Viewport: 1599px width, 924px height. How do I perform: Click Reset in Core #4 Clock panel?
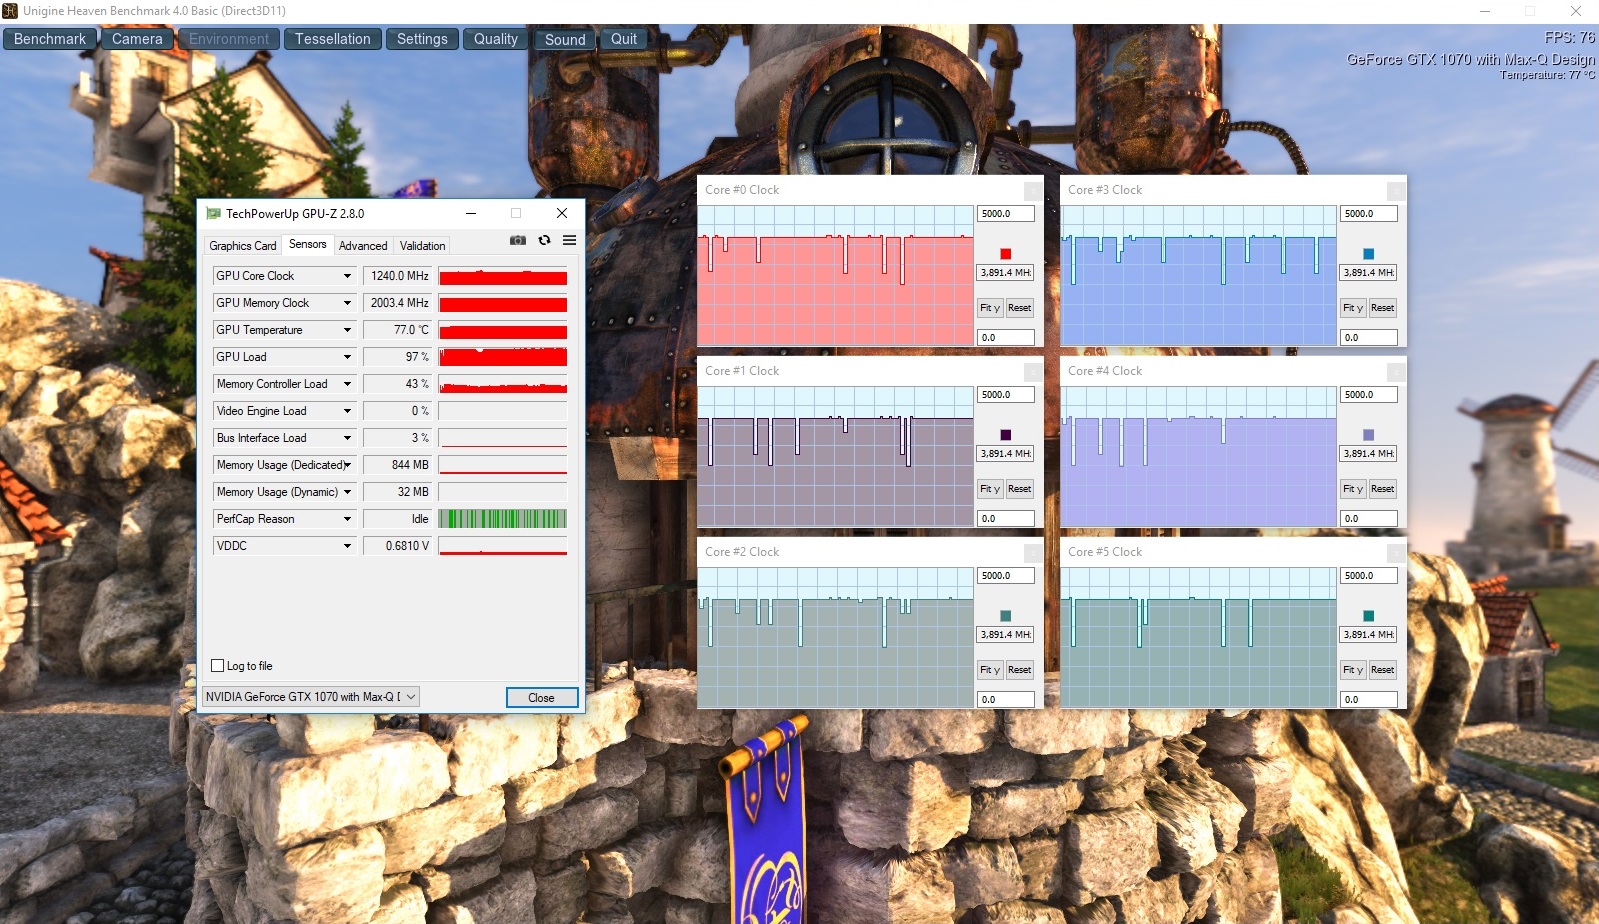click(1382, 489)
